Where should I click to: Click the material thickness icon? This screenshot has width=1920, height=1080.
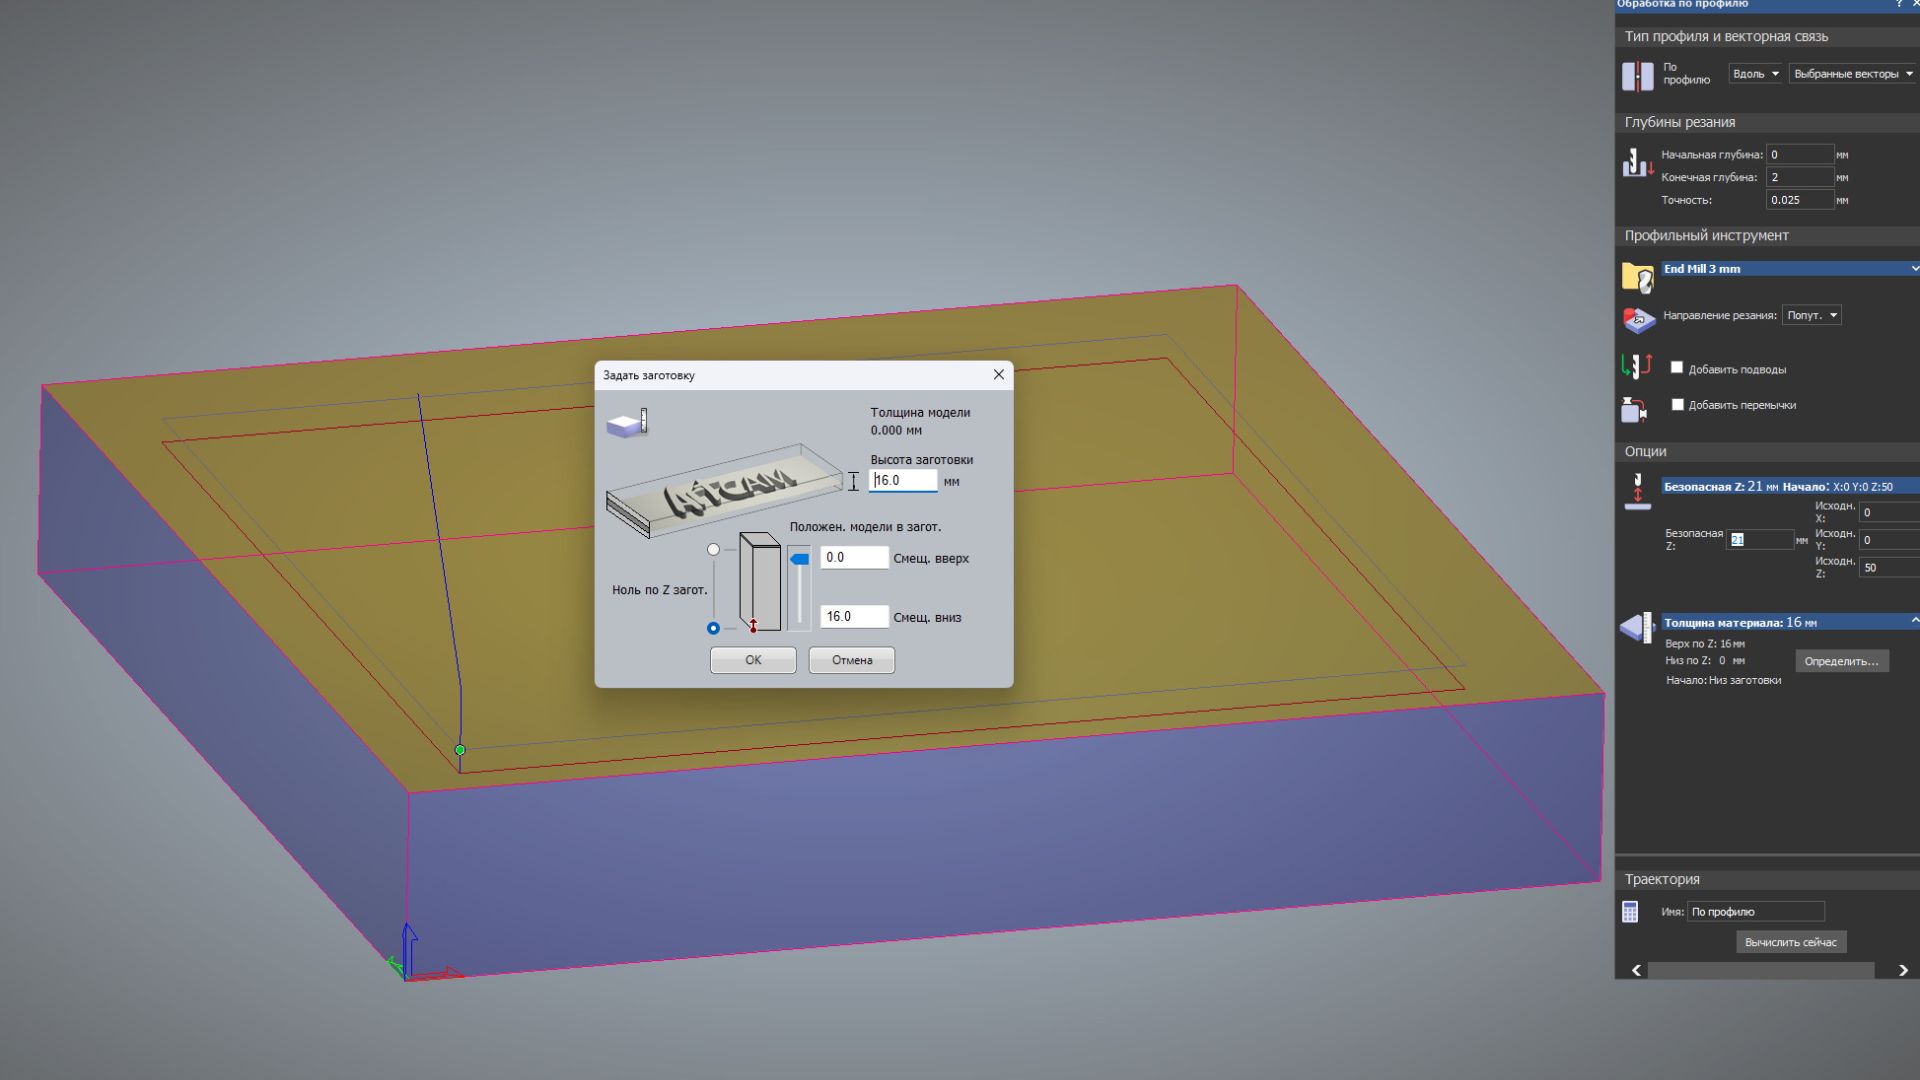click(x=1636, y=628)
